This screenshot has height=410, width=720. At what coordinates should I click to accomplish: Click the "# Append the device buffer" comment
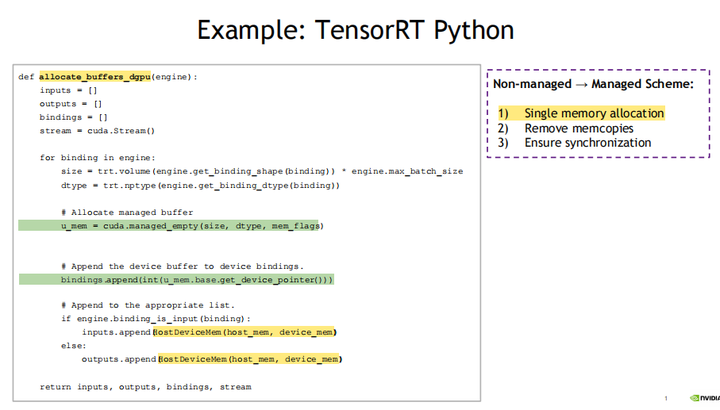[182, 266]
